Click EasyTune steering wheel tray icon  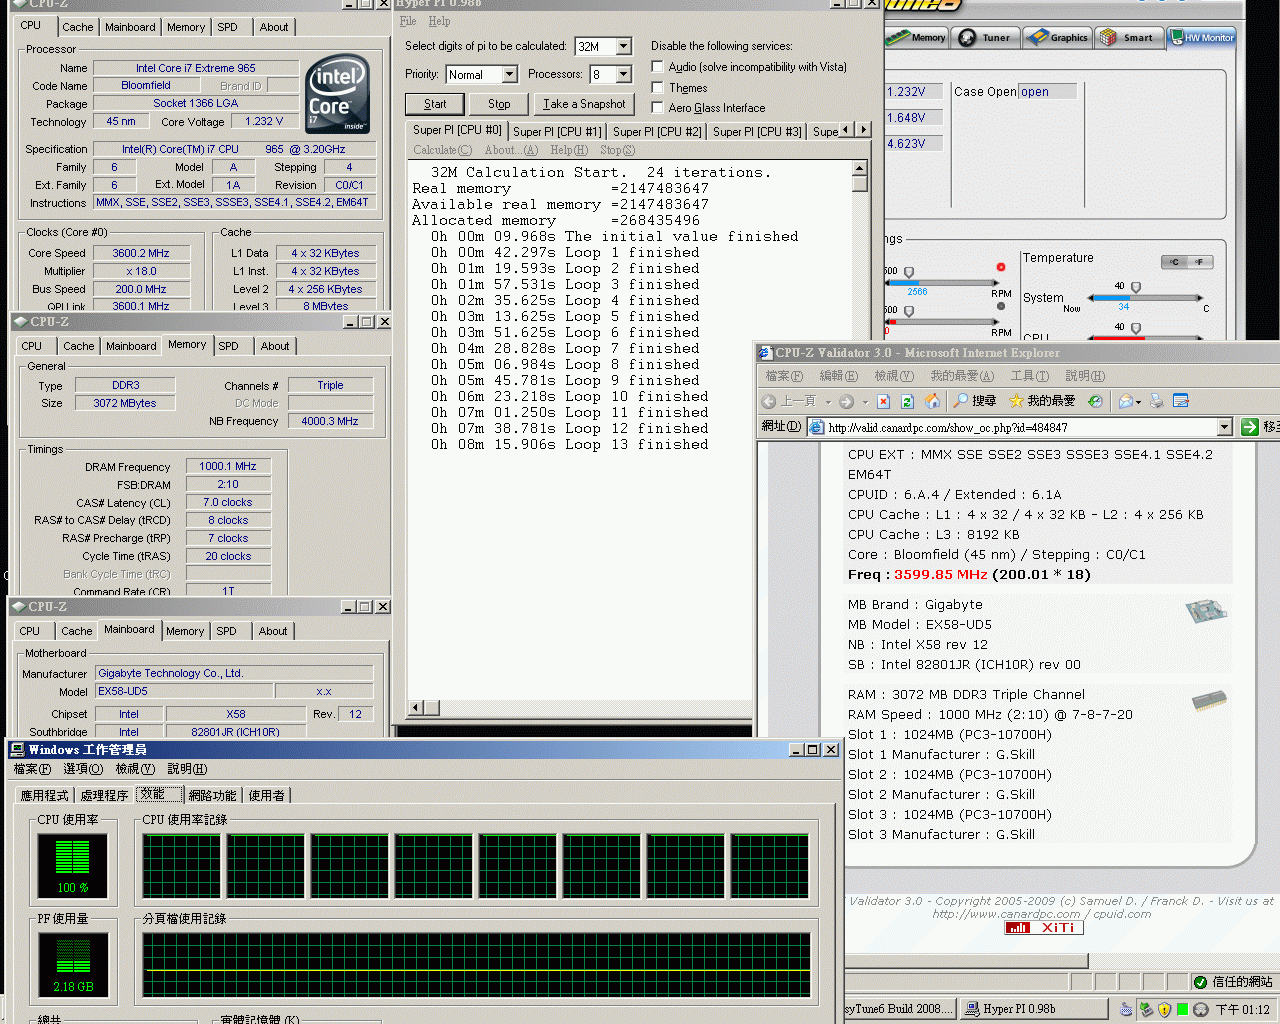[1201, 1010]
